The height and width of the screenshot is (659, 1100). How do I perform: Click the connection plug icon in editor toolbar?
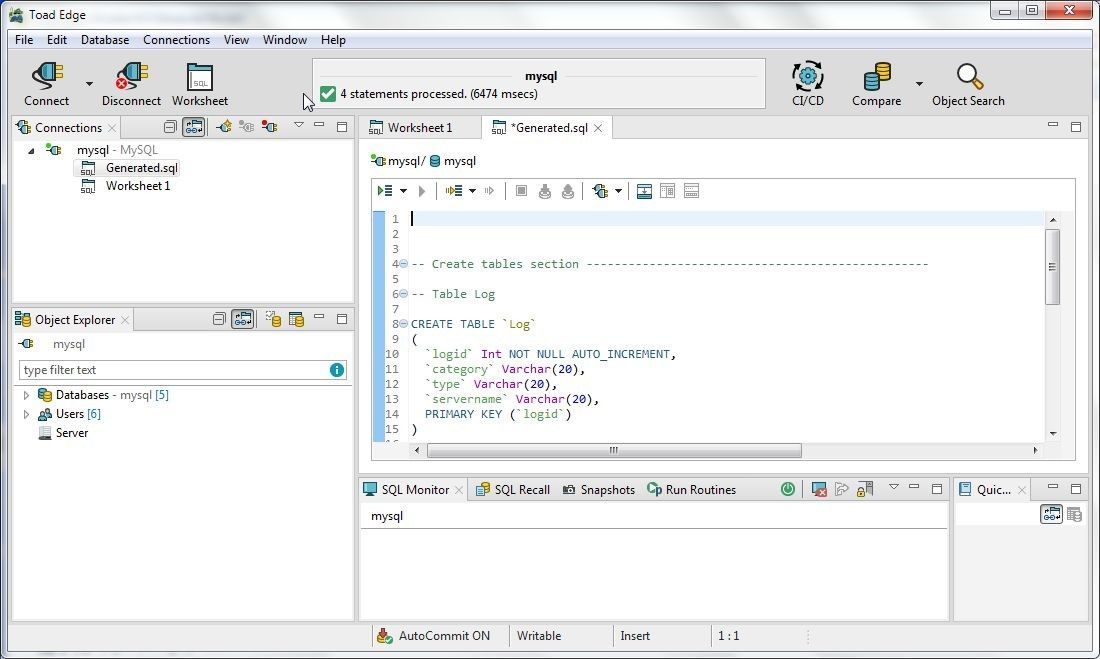tap(601, 191)
